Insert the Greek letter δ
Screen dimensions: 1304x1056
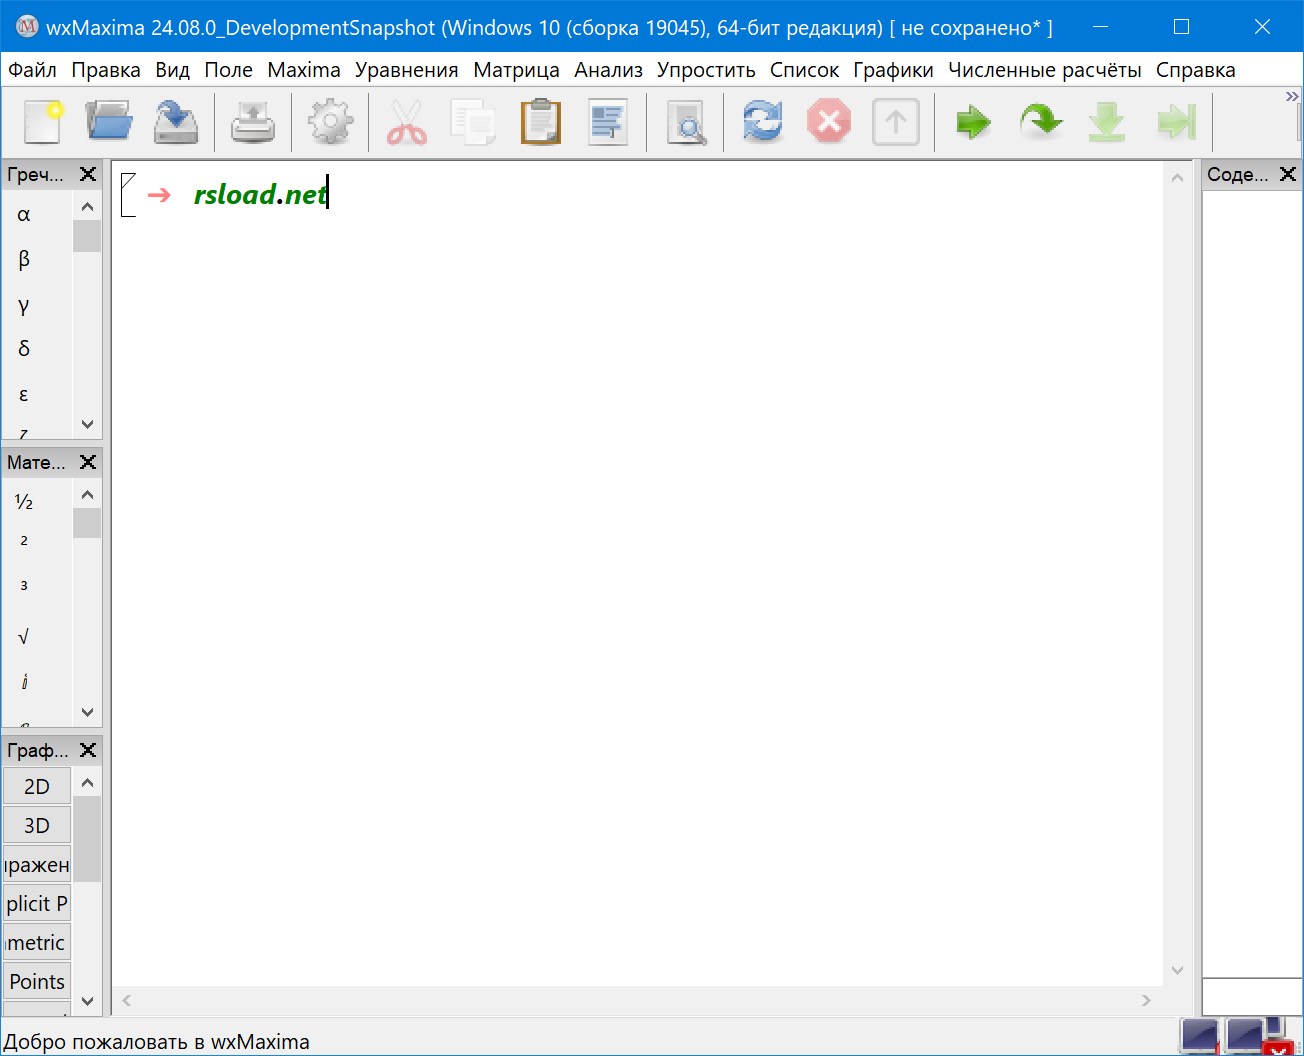(24, 349)
